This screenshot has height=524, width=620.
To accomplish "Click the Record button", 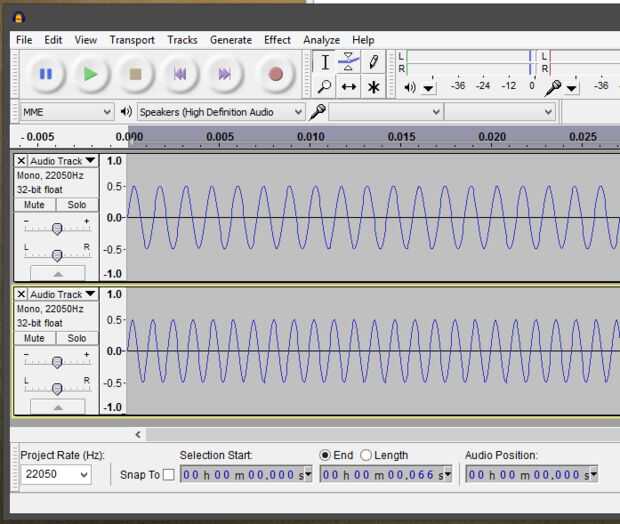I will click(275, 73).
